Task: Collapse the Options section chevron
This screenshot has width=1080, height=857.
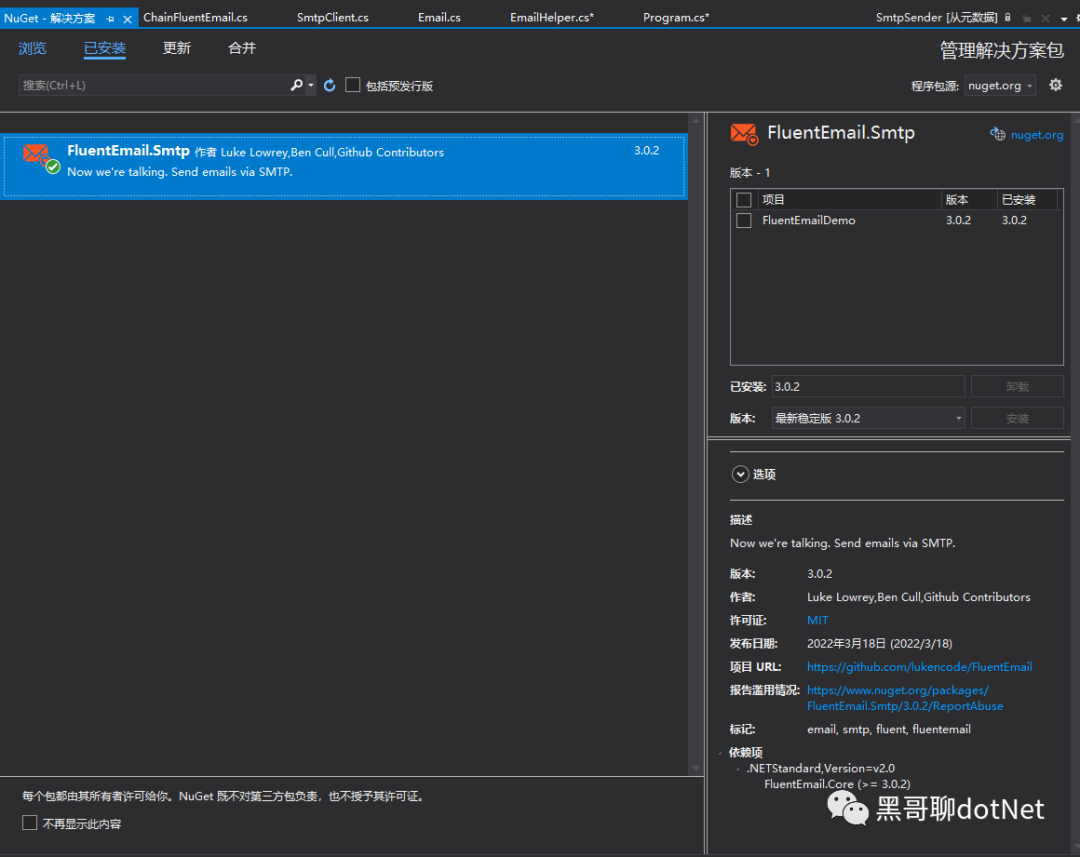Action: 740,474
